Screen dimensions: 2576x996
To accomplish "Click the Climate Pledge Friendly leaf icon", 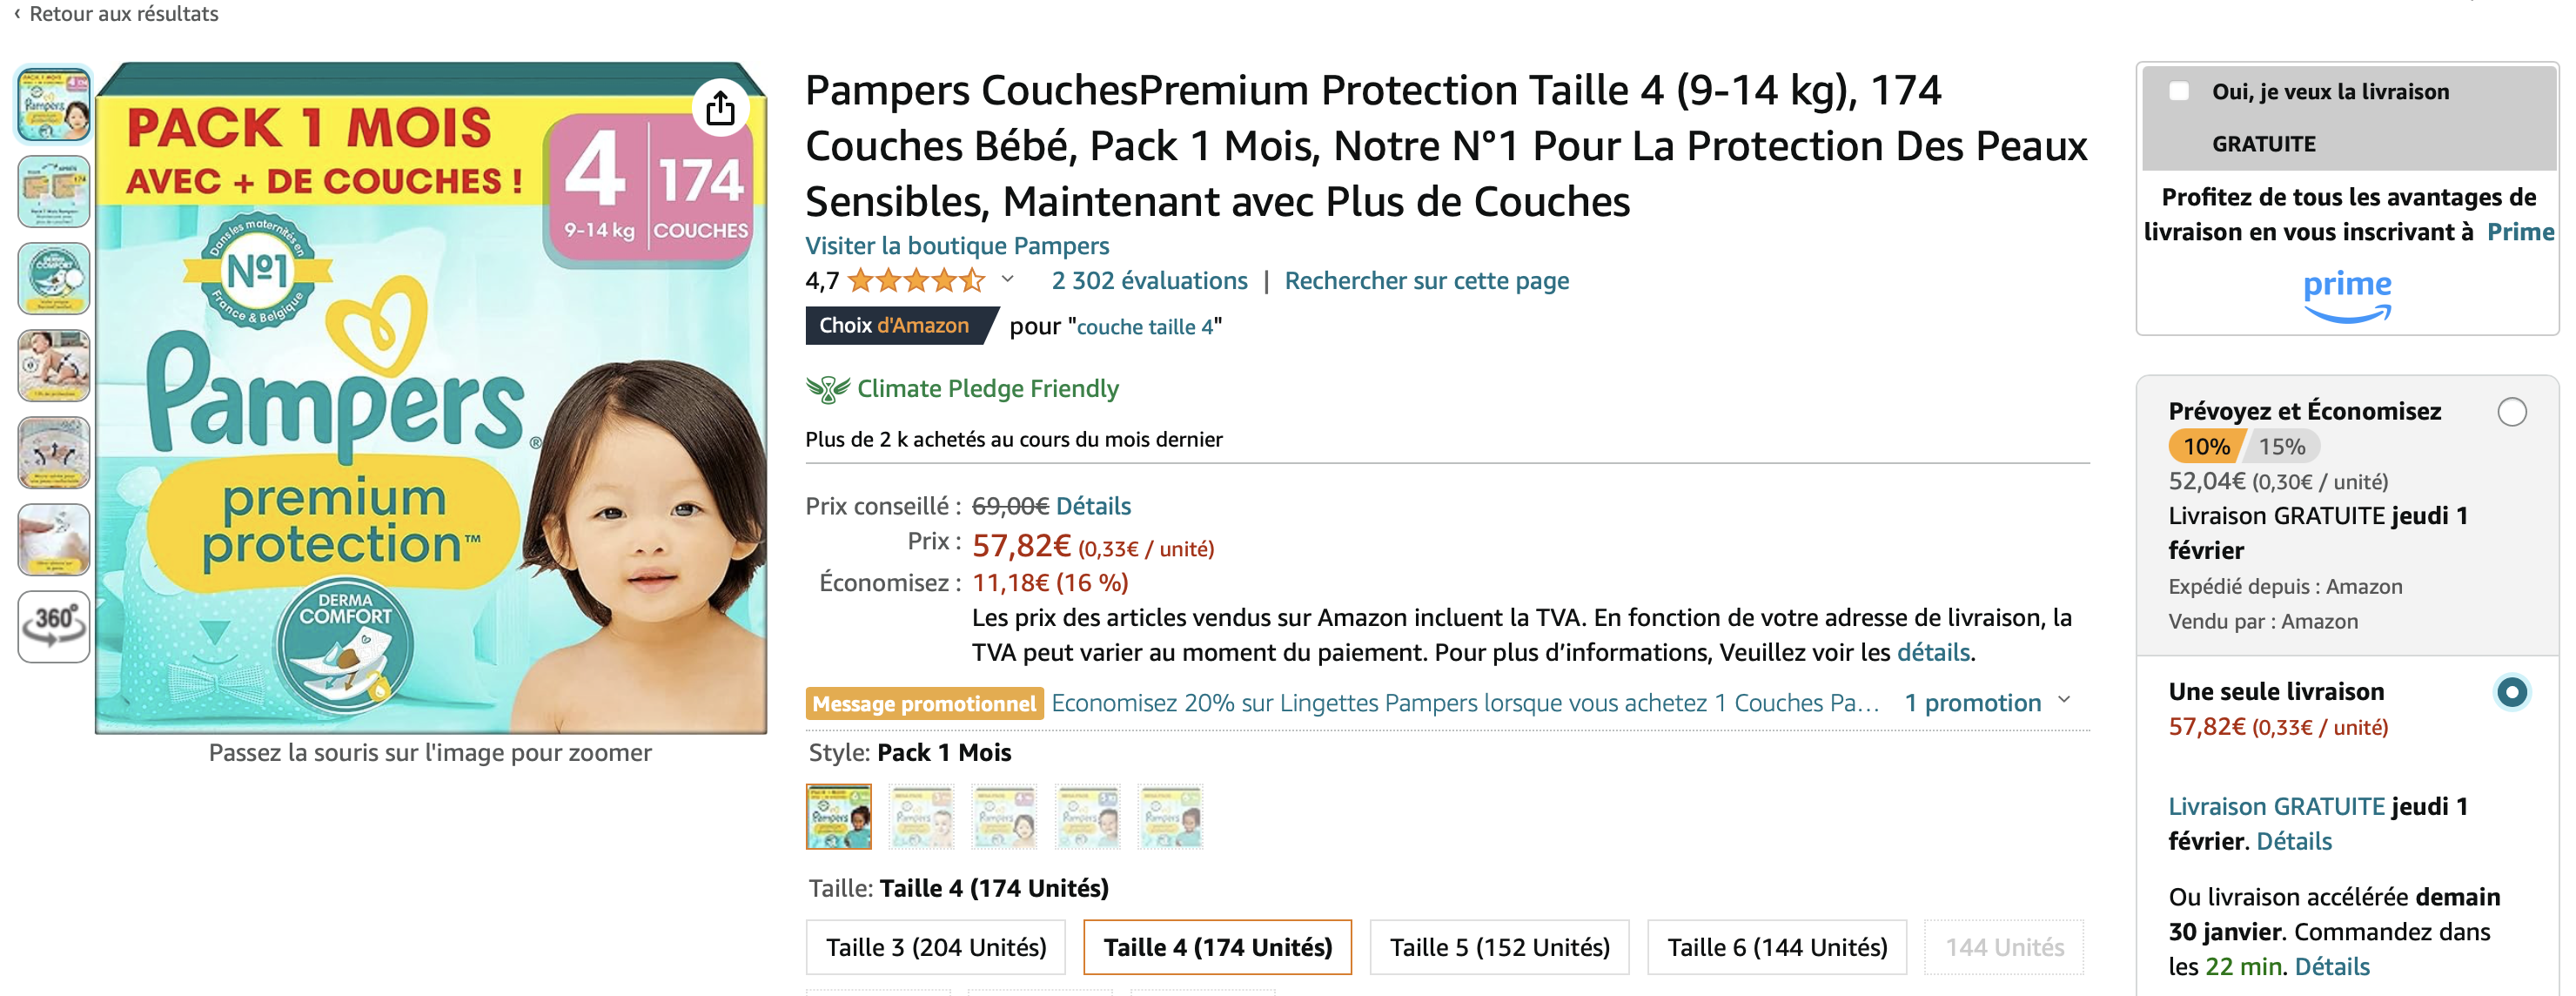I will 827,389.
